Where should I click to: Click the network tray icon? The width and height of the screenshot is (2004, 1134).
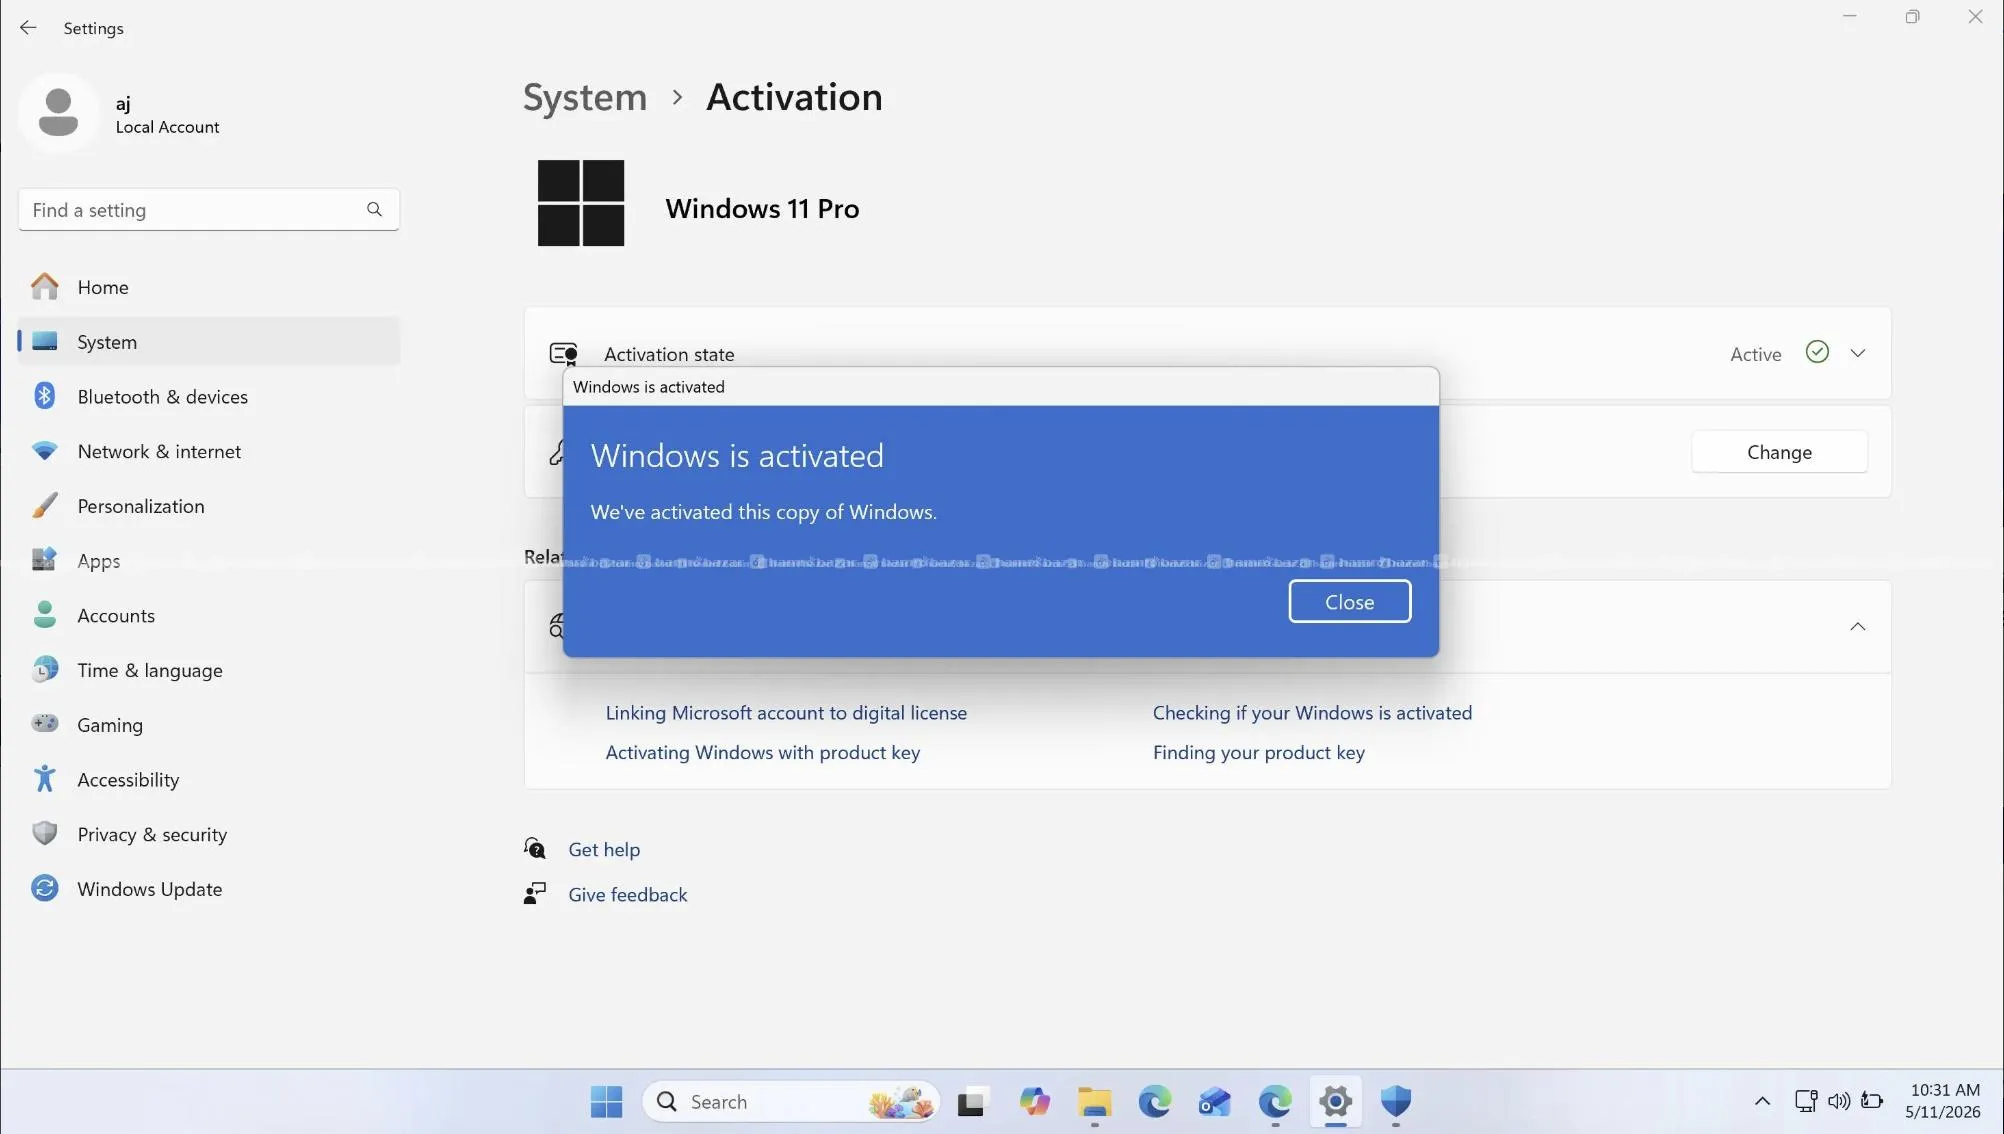(1805, 1101)
